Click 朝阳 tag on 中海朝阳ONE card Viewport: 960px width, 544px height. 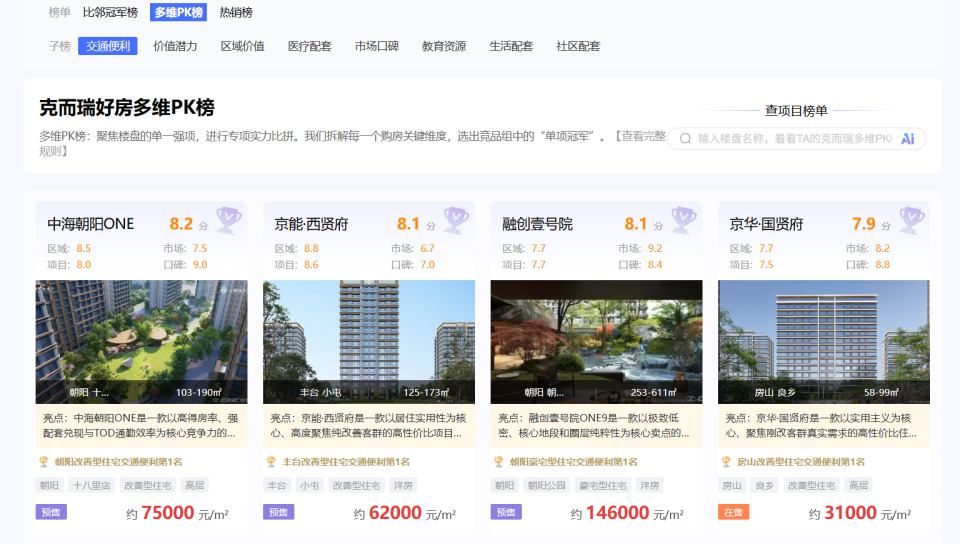pos(50,485)
